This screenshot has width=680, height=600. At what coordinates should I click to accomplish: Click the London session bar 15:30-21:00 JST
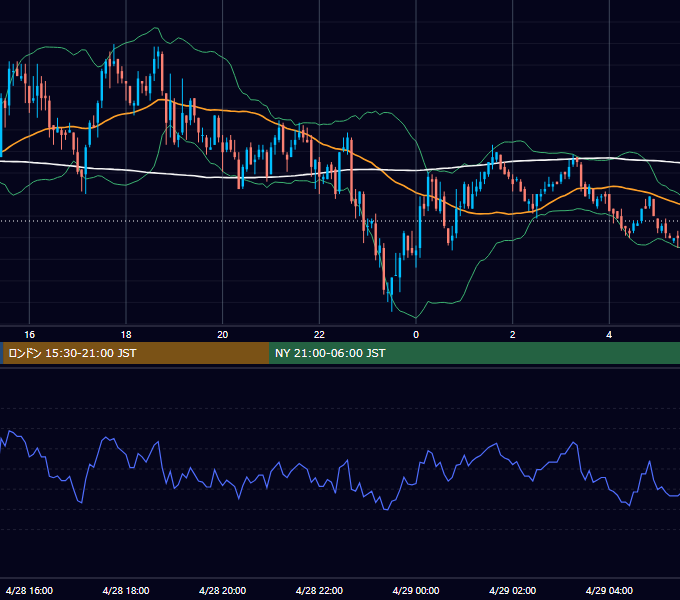(136, 353)
